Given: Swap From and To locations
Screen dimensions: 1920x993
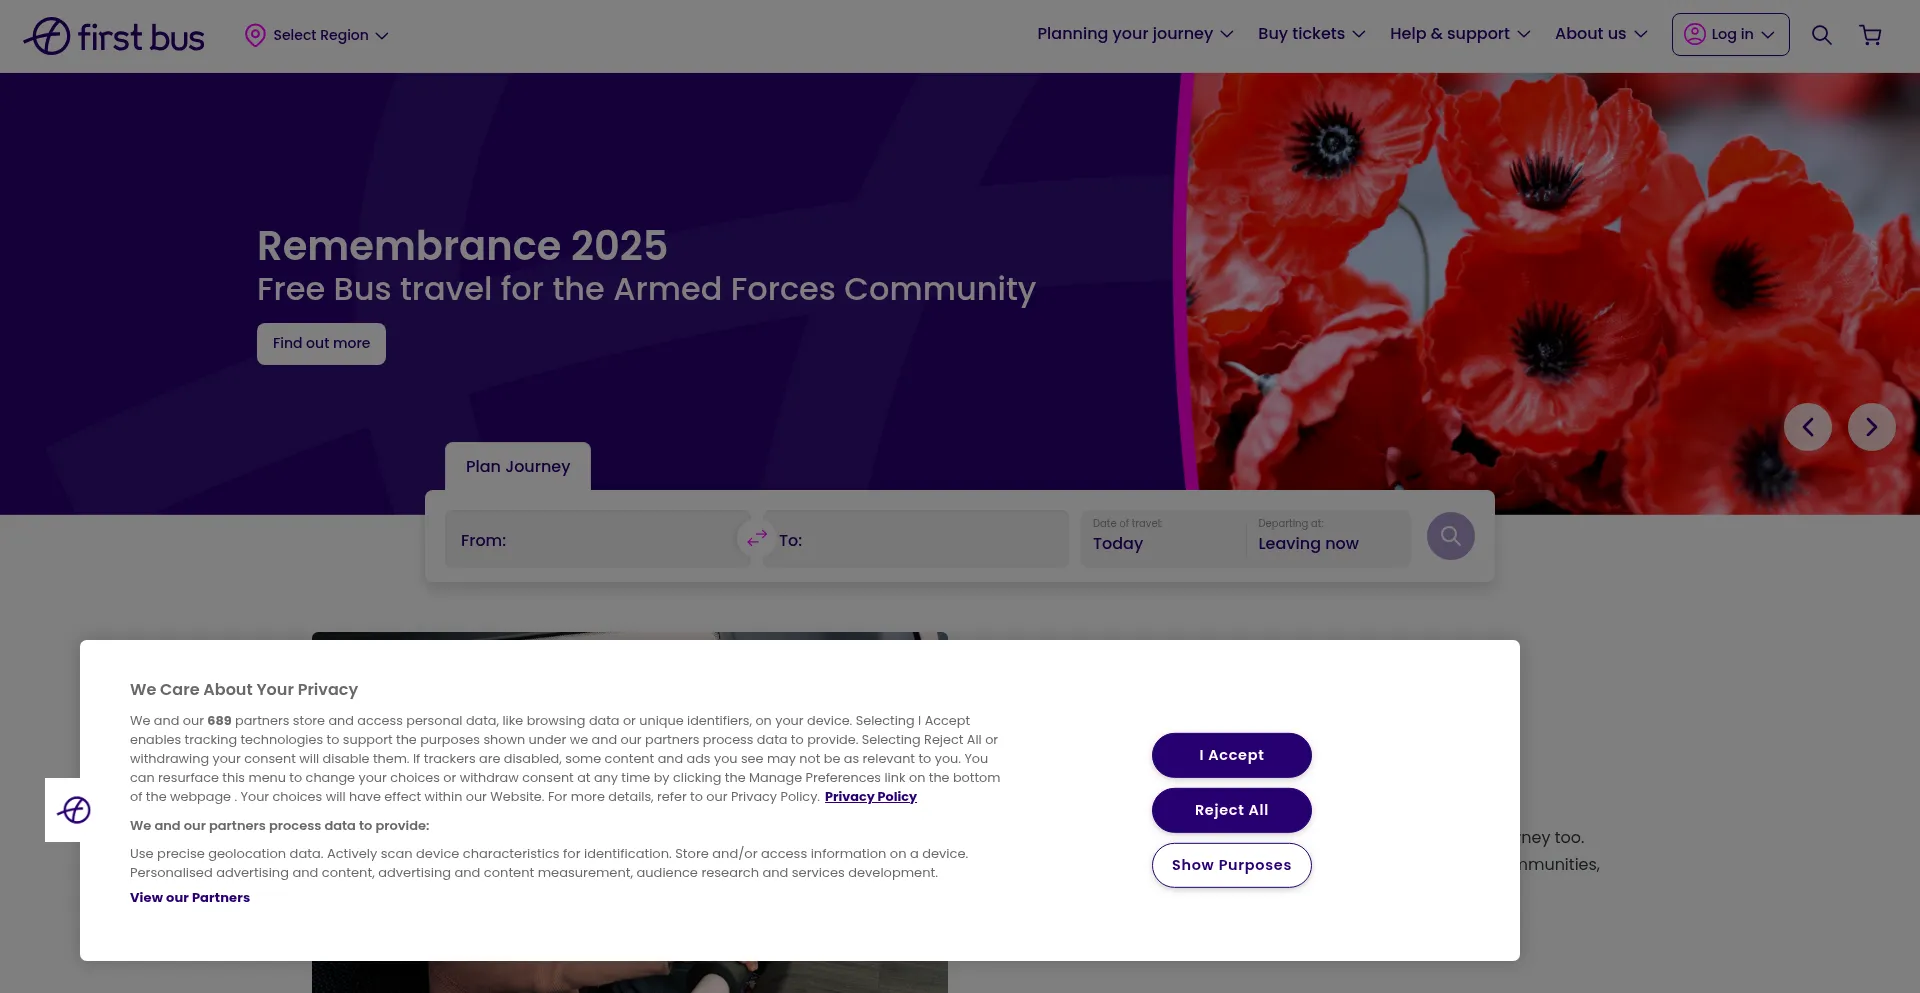Looking at the screenshot, I should [756, 538].
